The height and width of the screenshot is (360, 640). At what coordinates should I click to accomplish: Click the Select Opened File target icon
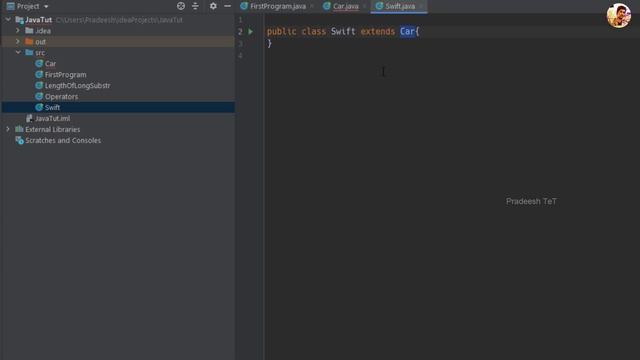[x=181, y=6]
